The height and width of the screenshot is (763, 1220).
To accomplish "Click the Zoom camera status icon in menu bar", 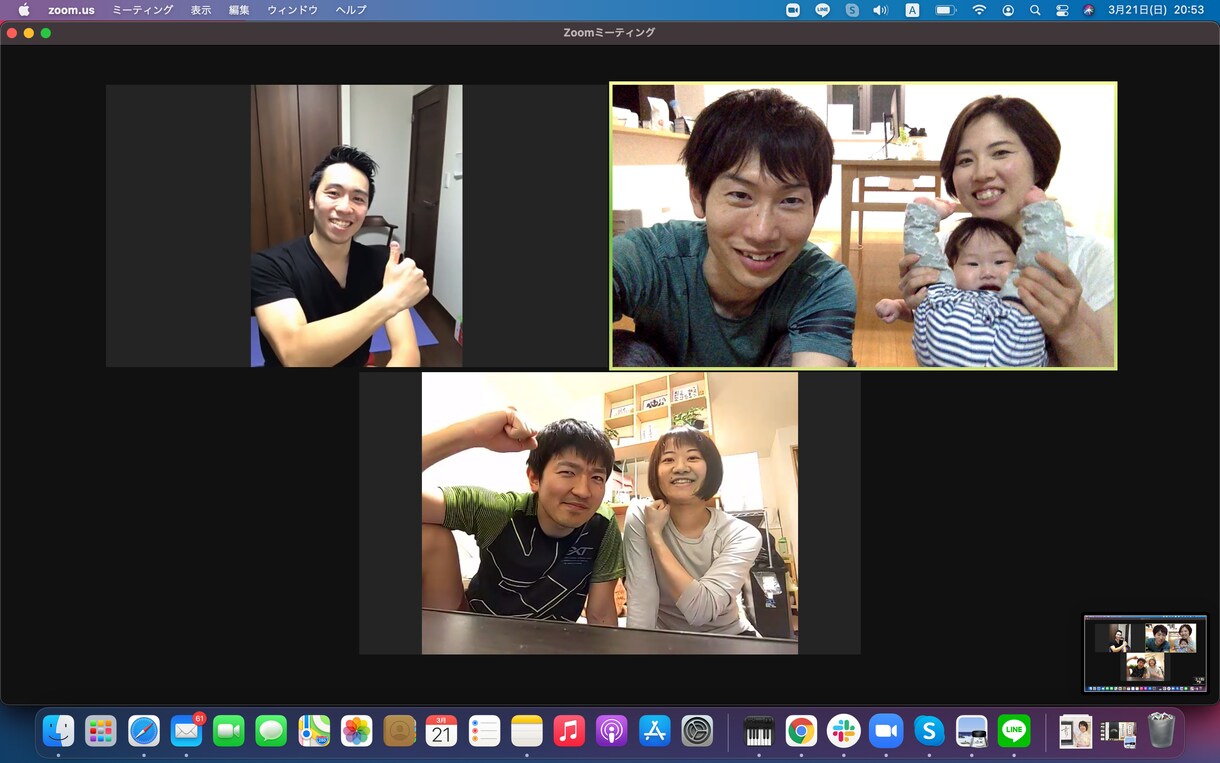I will pyautogui.click(x=793, y=10).
